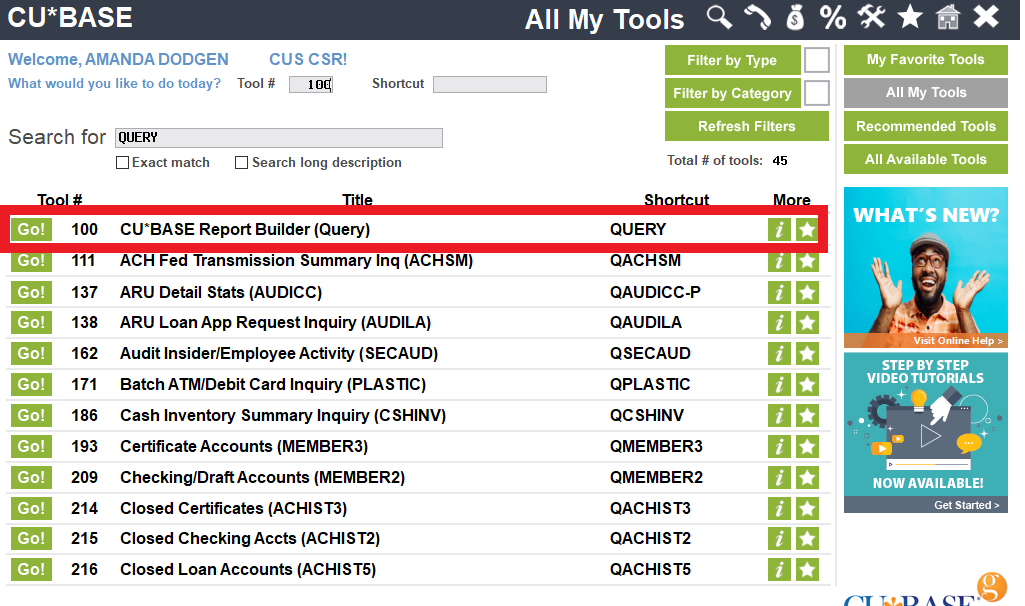Click Go! for tool 111 ACHSM
This screenshot has height=606, width=1025.
pyautogui.click(x=31, y=261)
